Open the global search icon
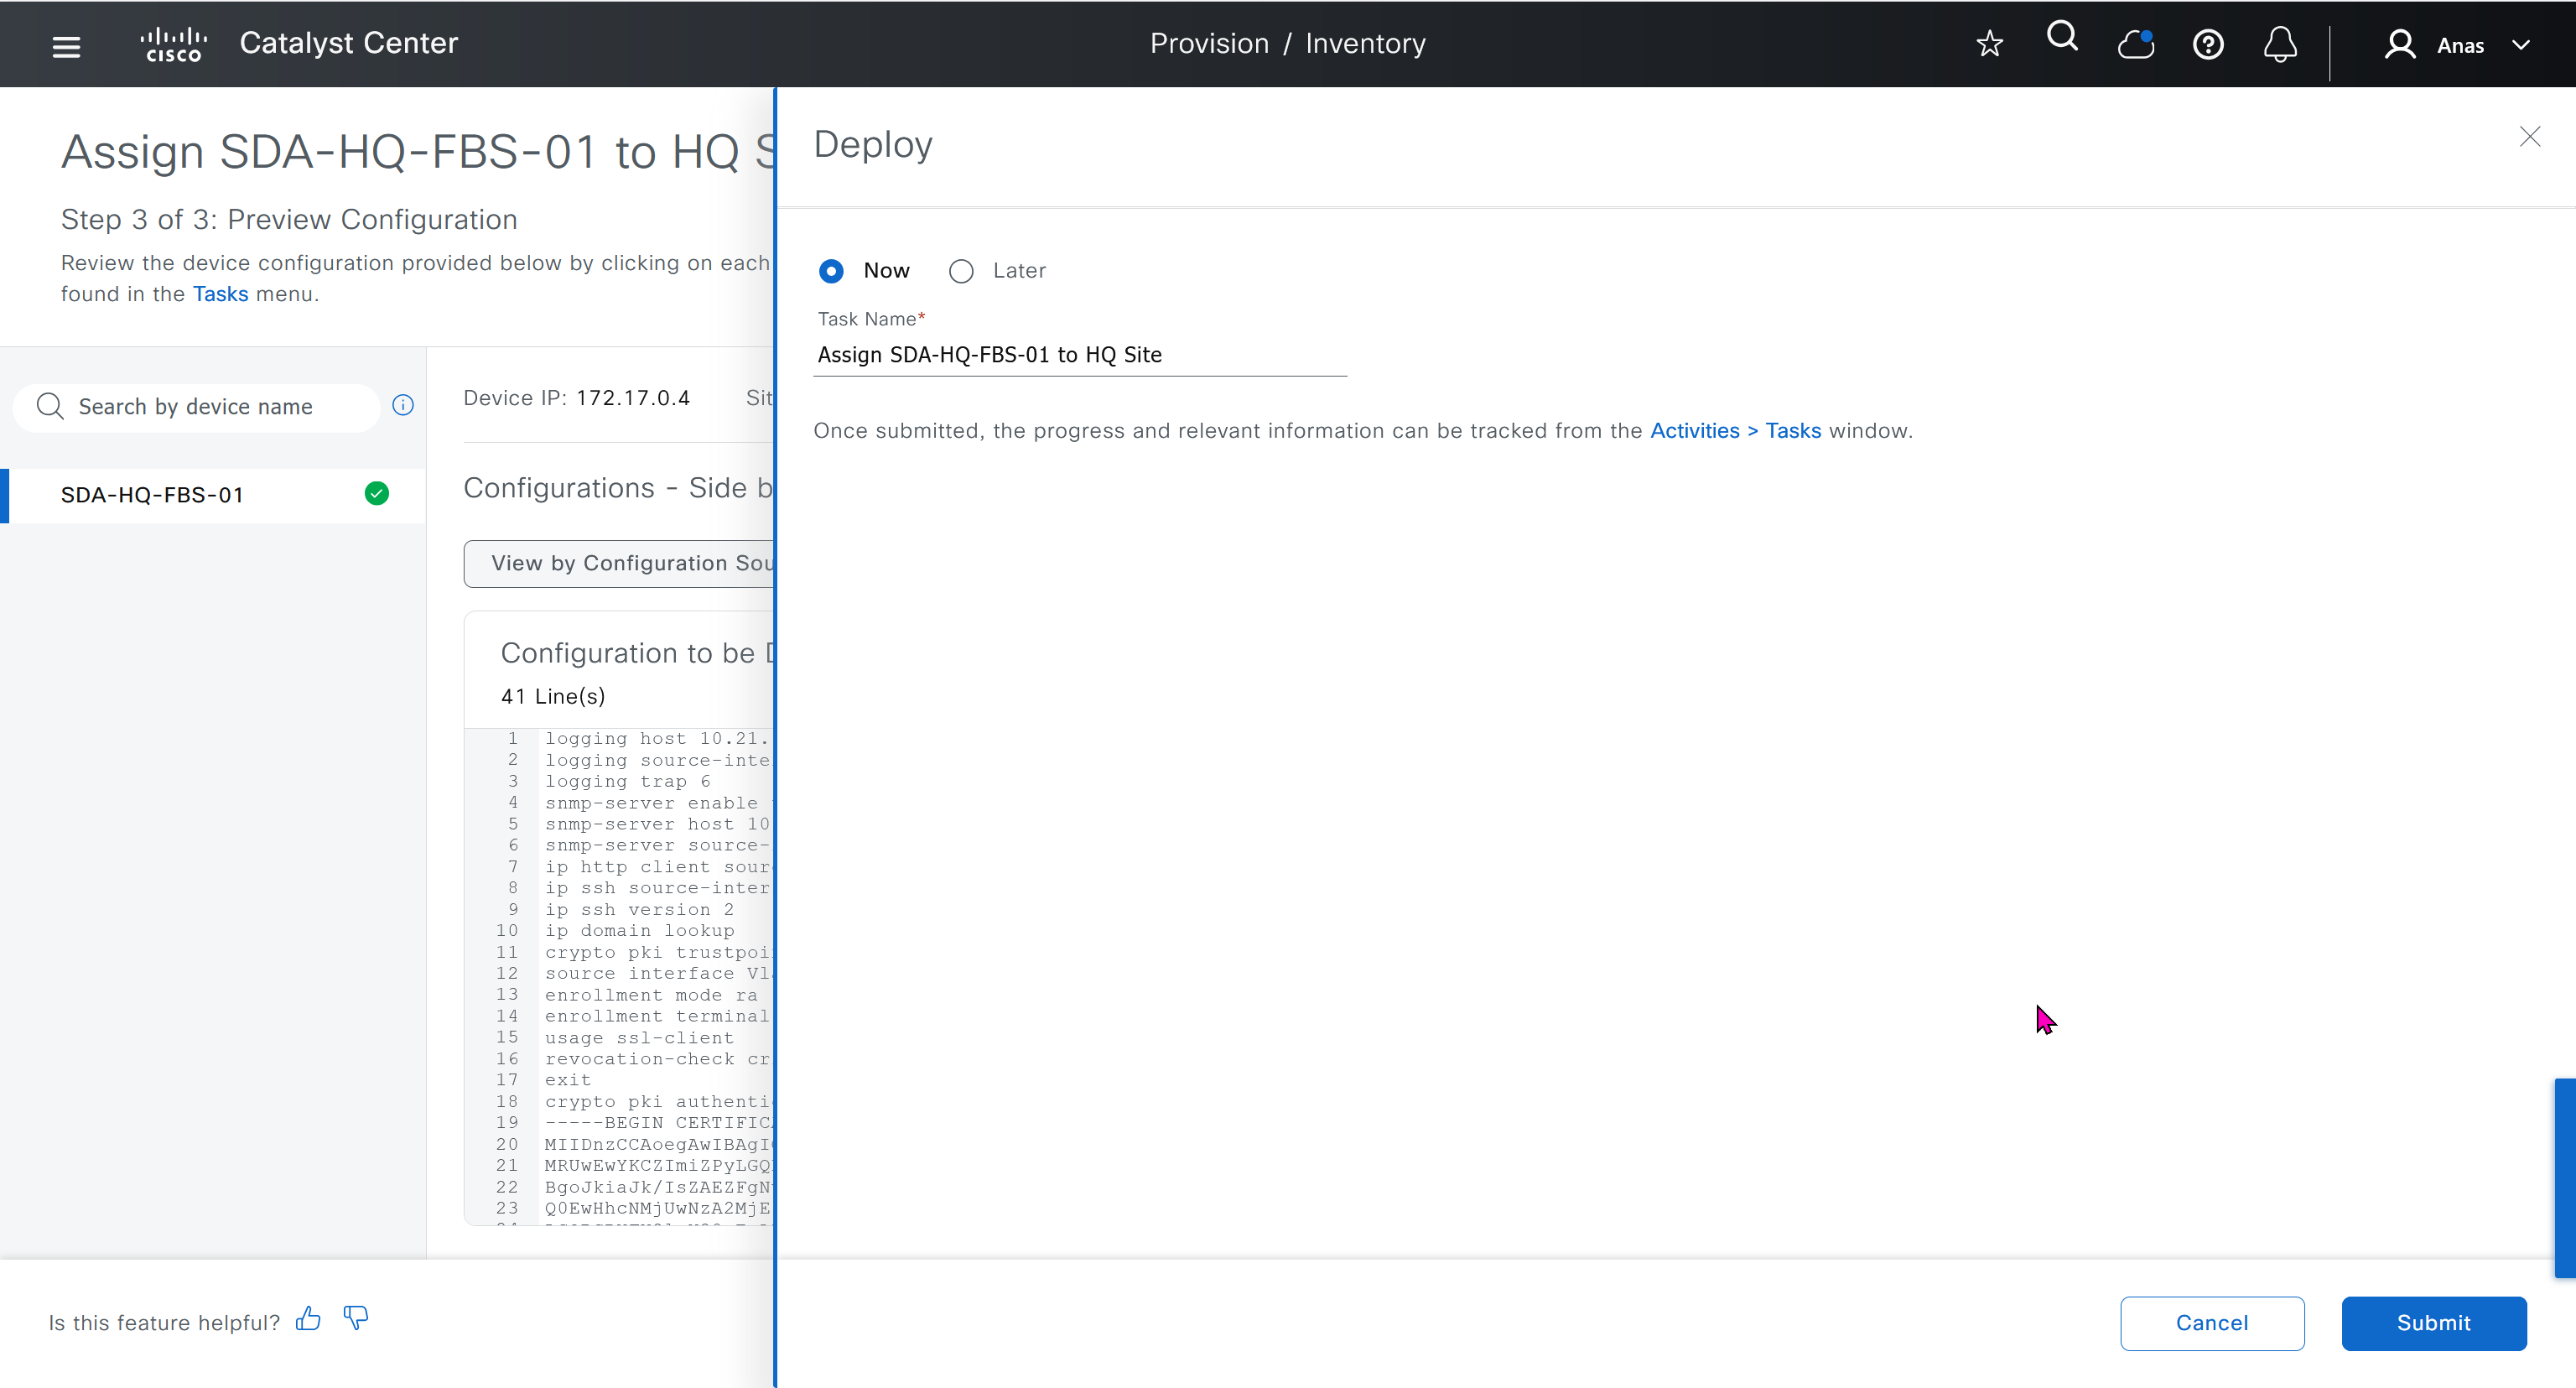2576x1388 pixels. click(2061, 37)
